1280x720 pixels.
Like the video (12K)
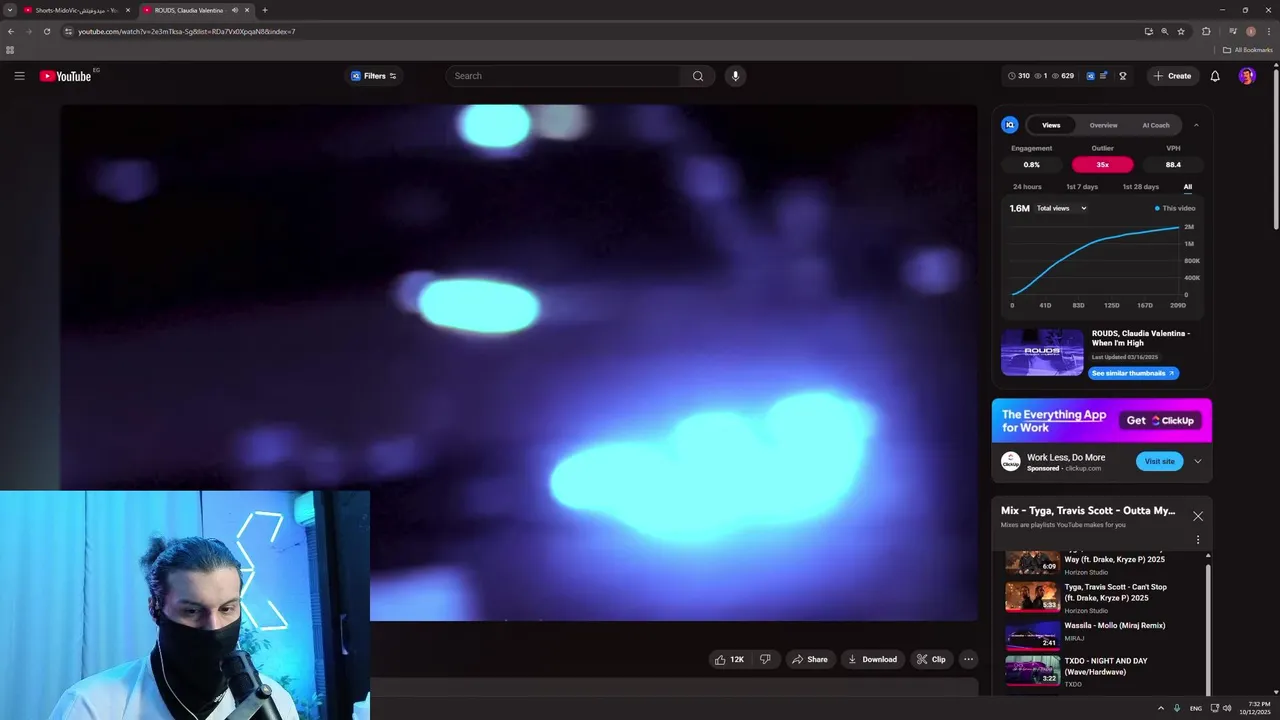coord(729,659)
